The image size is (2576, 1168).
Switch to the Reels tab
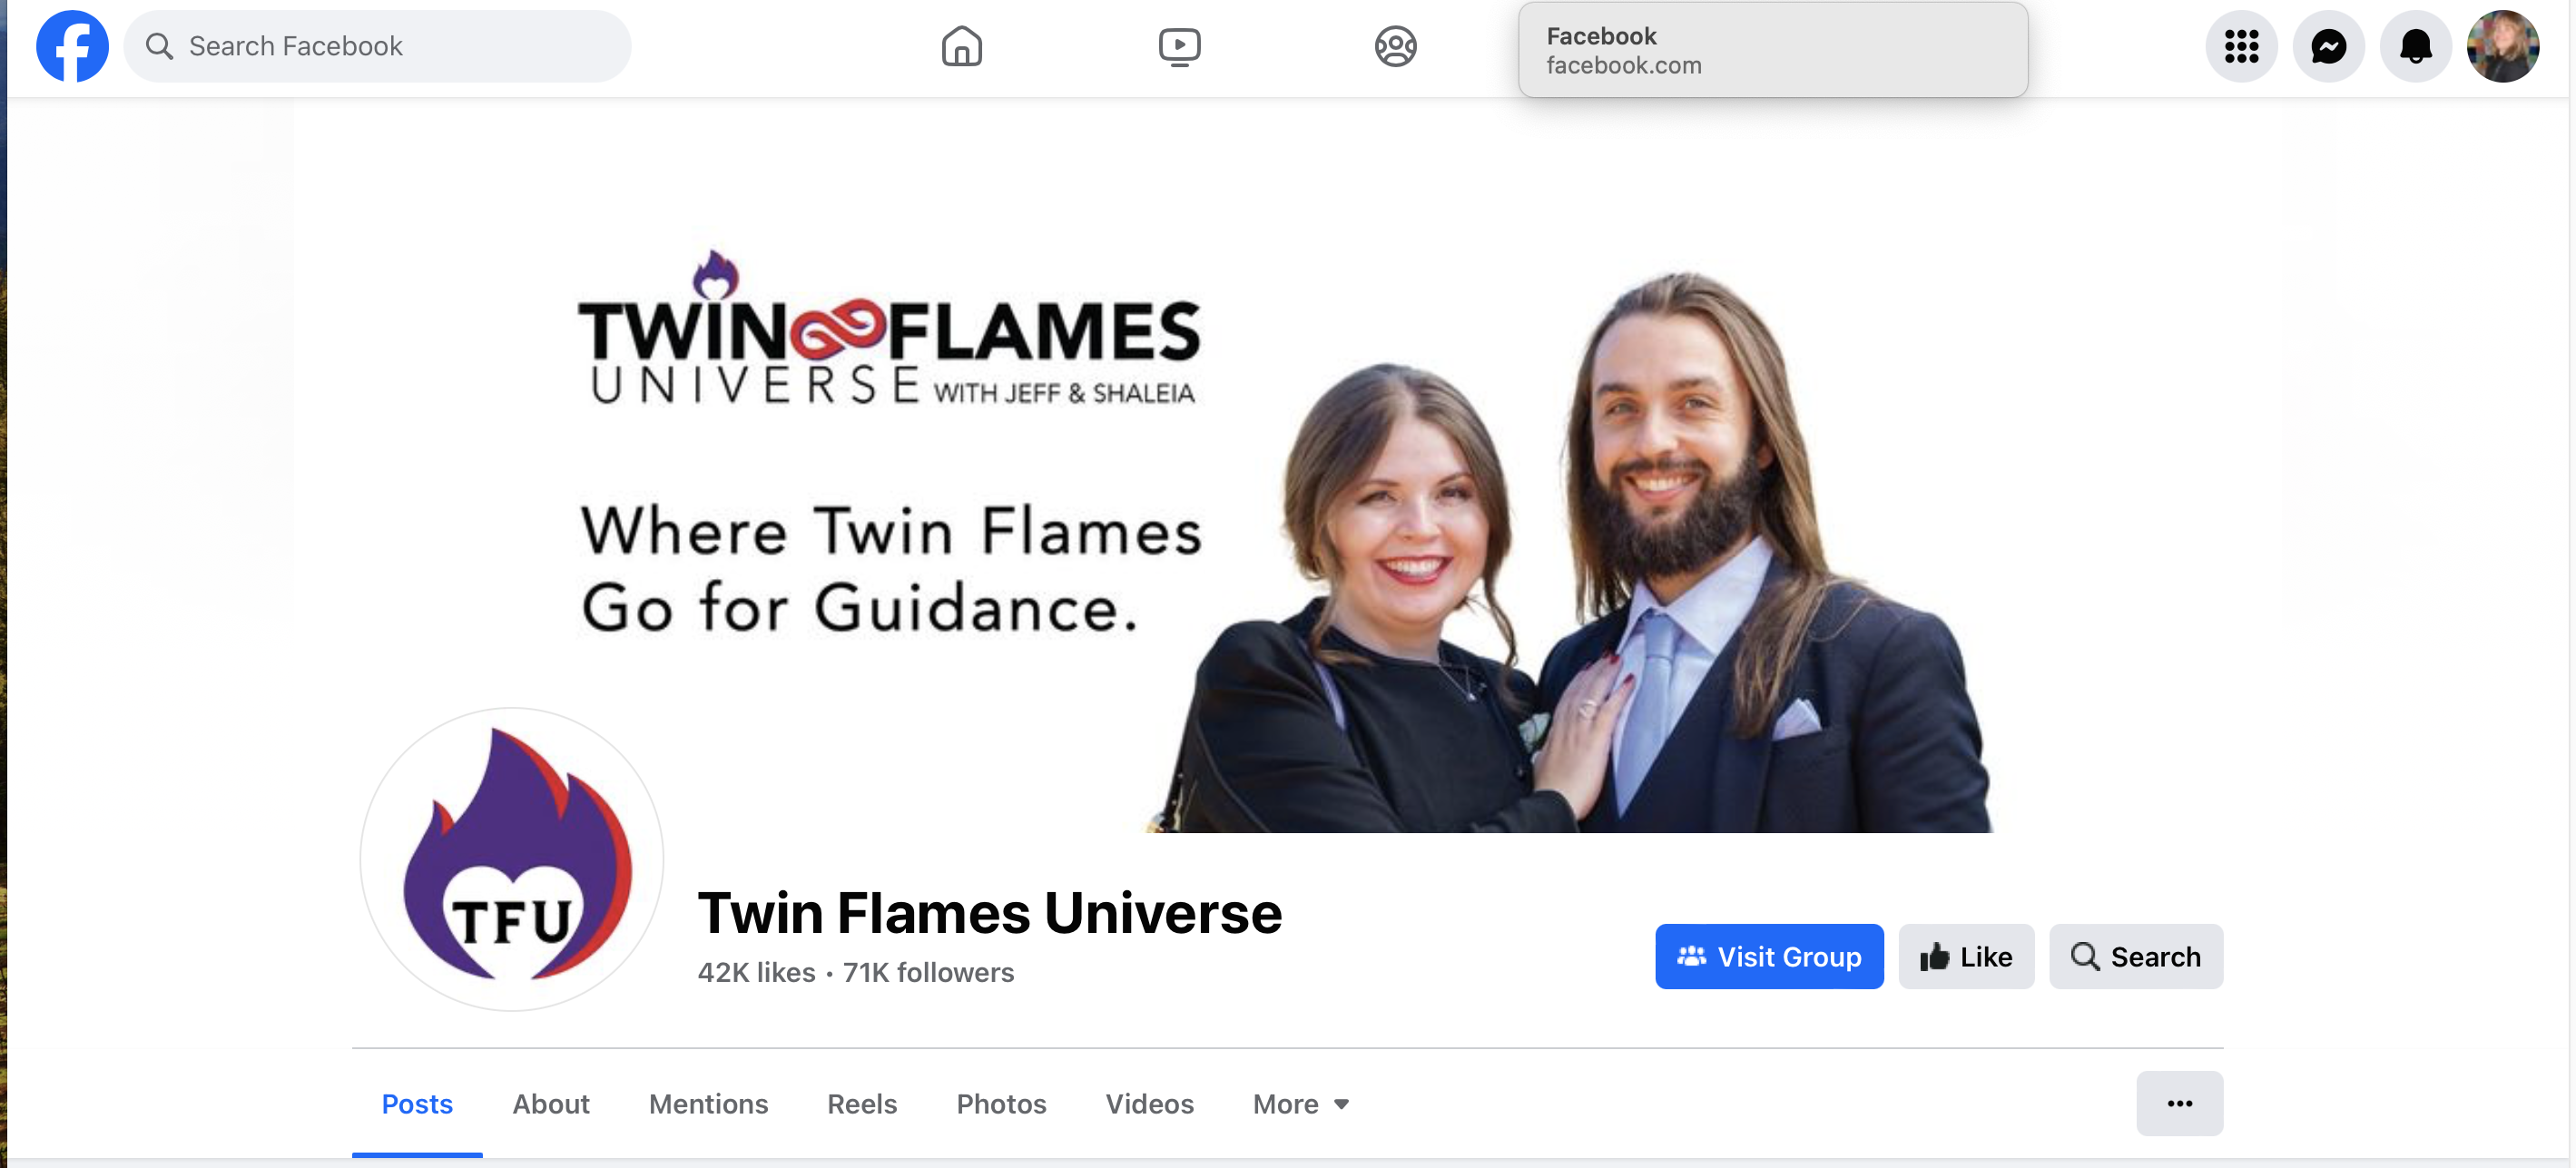862,1103
